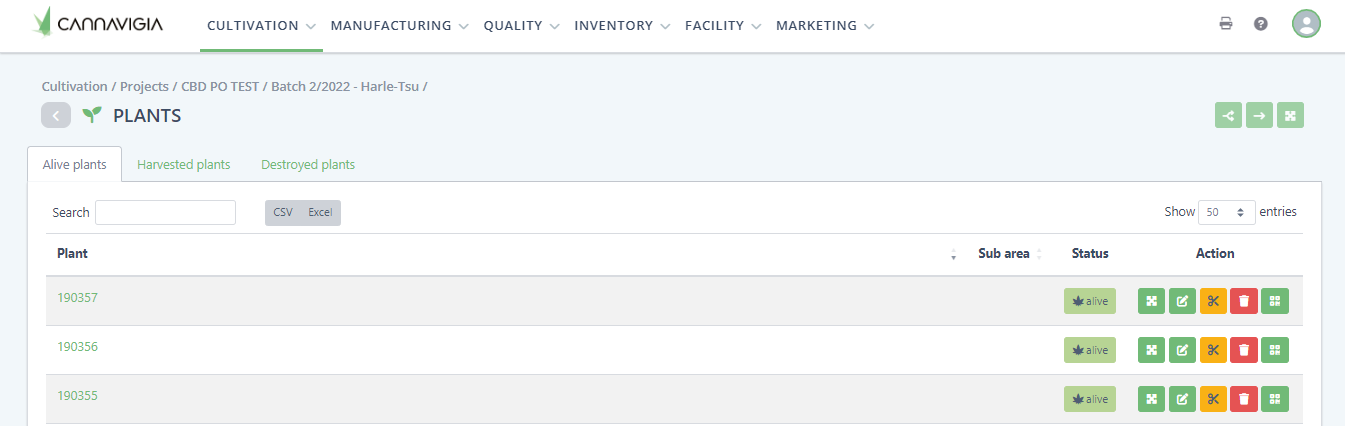
Task: Open the help question mark icon
Action: [x=1261, y=24]
